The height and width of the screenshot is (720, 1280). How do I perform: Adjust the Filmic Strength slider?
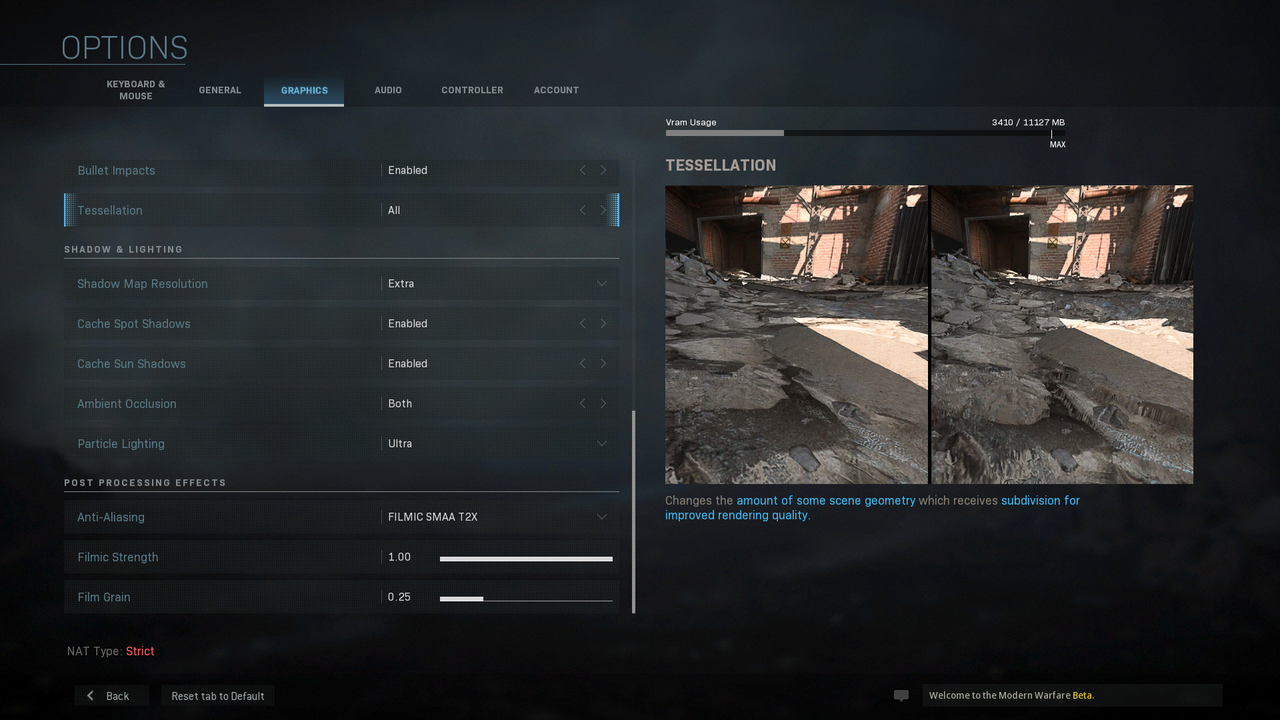526,558
